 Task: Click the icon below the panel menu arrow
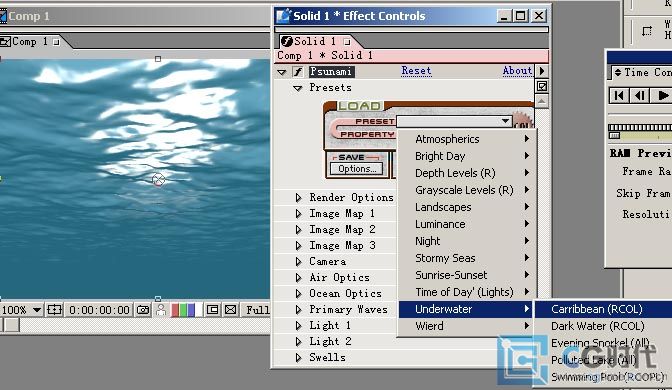point(542,87)
